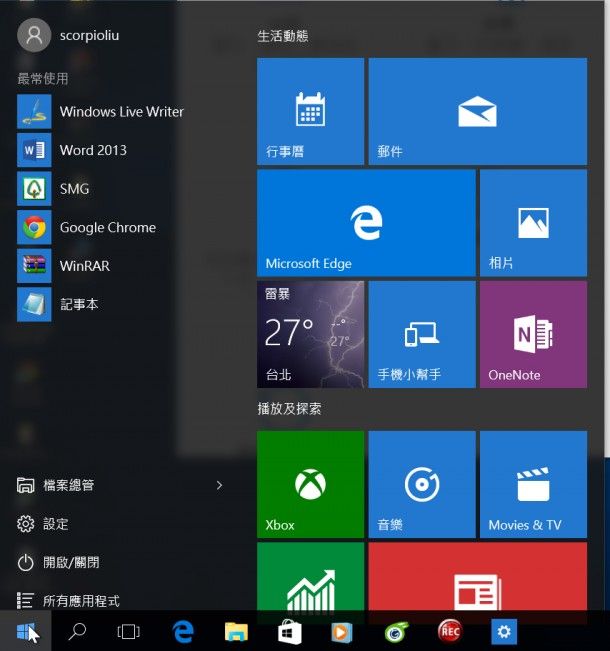
Task: Open the green Xbox tile
Action: tap(310, 485)
